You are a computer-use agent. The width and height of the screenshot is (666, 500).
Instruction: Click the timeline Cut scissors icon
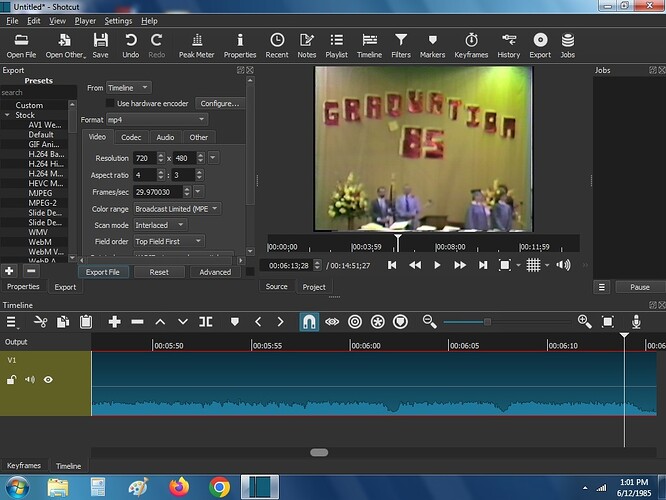(40, 322)
